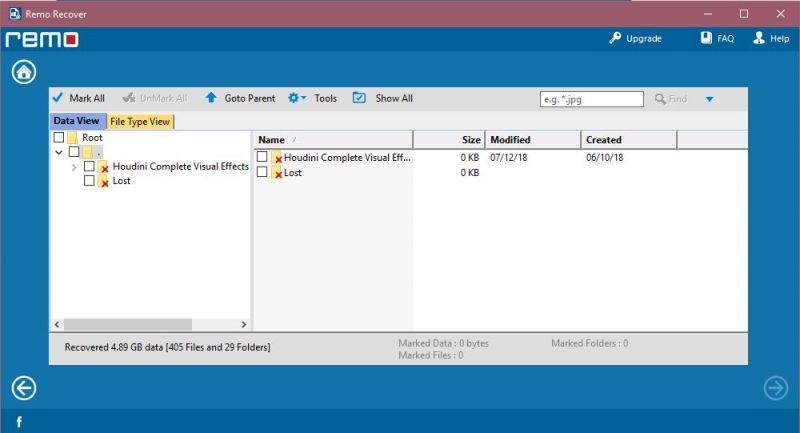Screen dimensions: 800x433
Task: Click the Help link text
Action: (780, 39)
